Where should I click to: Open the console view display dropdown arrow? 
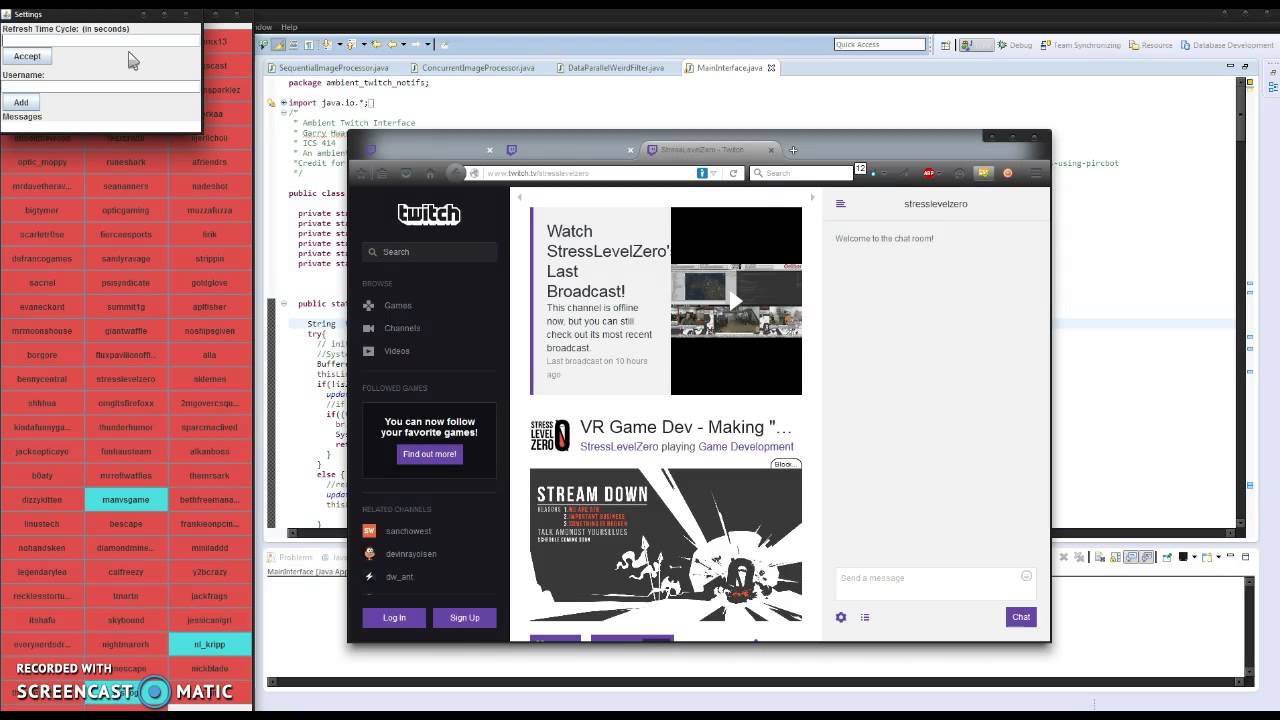[x=1195, y=557]
